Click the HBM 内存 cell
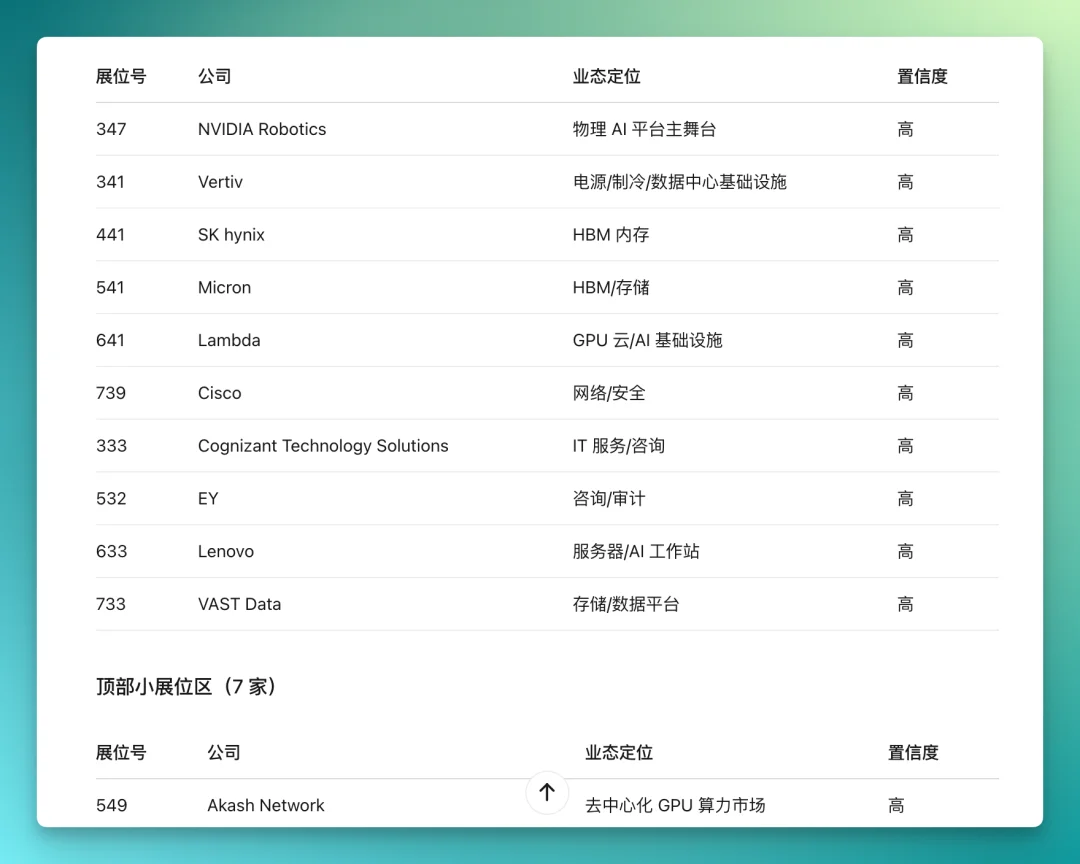The height and width of the screenshot is (864, 1080). [x=611, y=235]
